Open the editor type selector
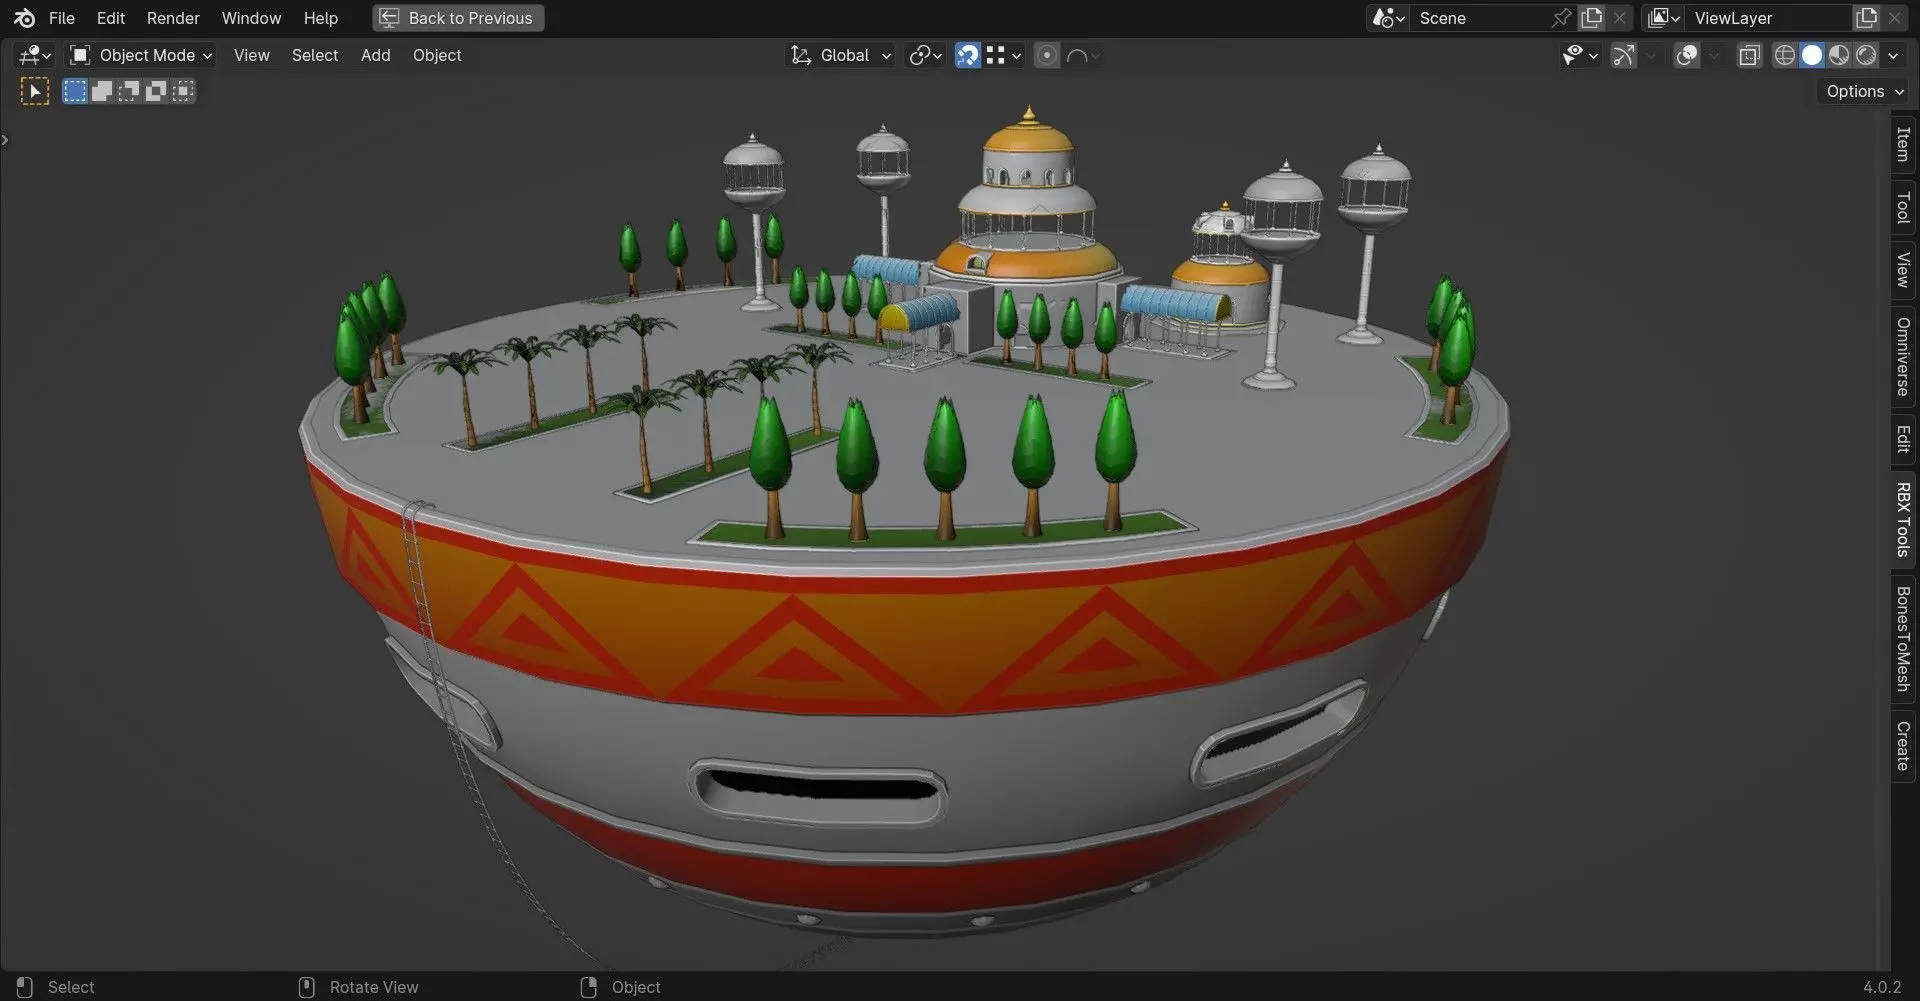This screenshot has width=1920, height=1001. coord(35,55)
